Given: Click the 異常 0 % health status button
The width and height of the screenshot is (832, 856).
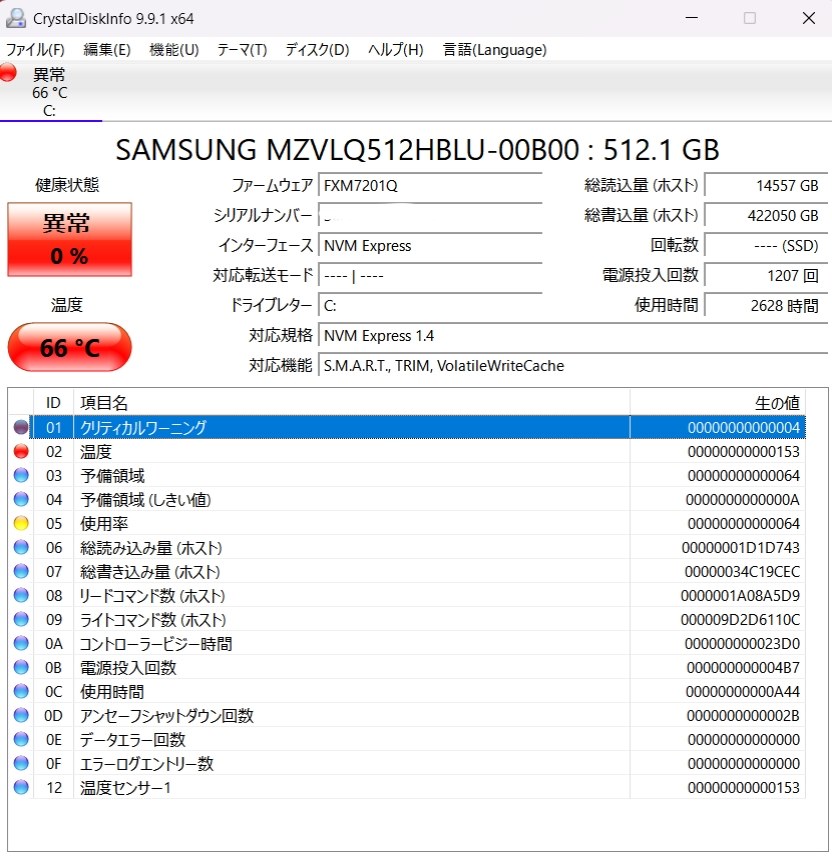Looking at the screenshot, I should (69, 239).
